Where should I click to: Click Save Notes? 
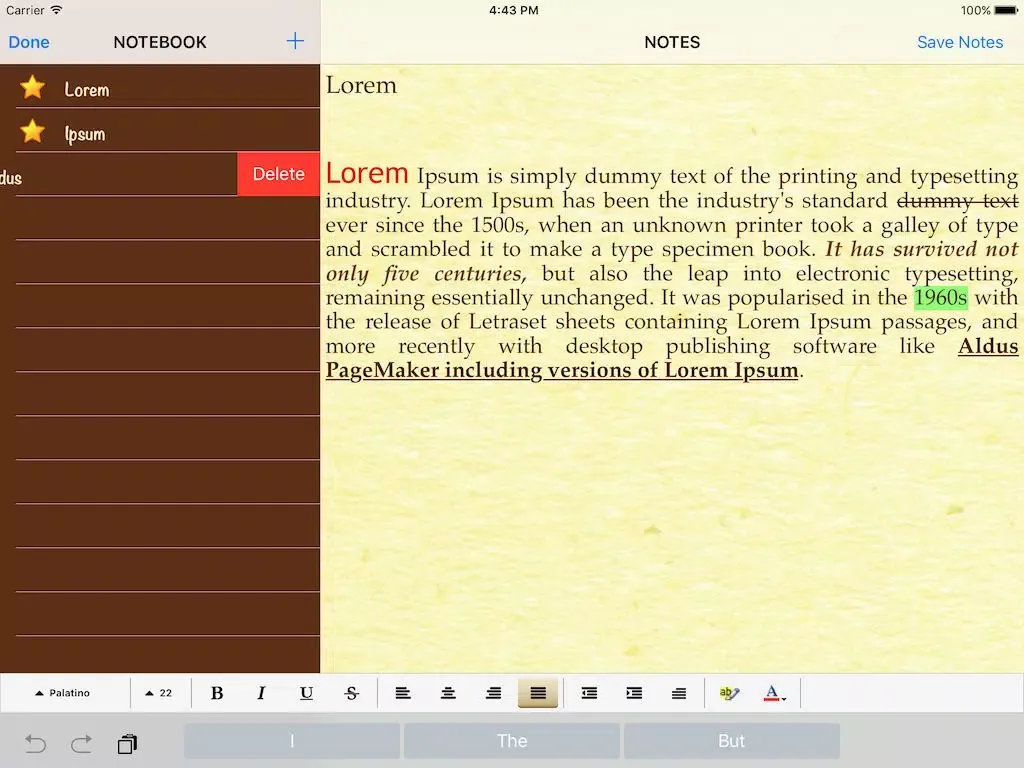(x=960, y=42)
